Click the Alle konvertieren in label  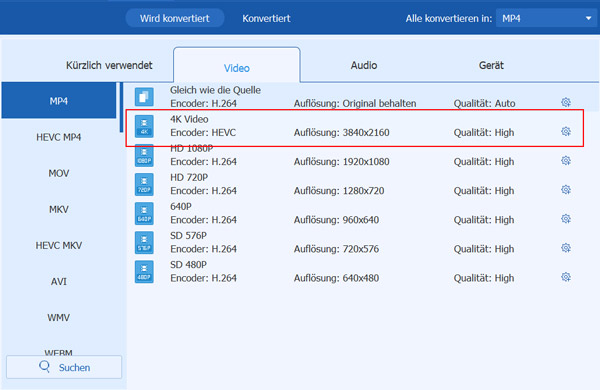[448, 18]
